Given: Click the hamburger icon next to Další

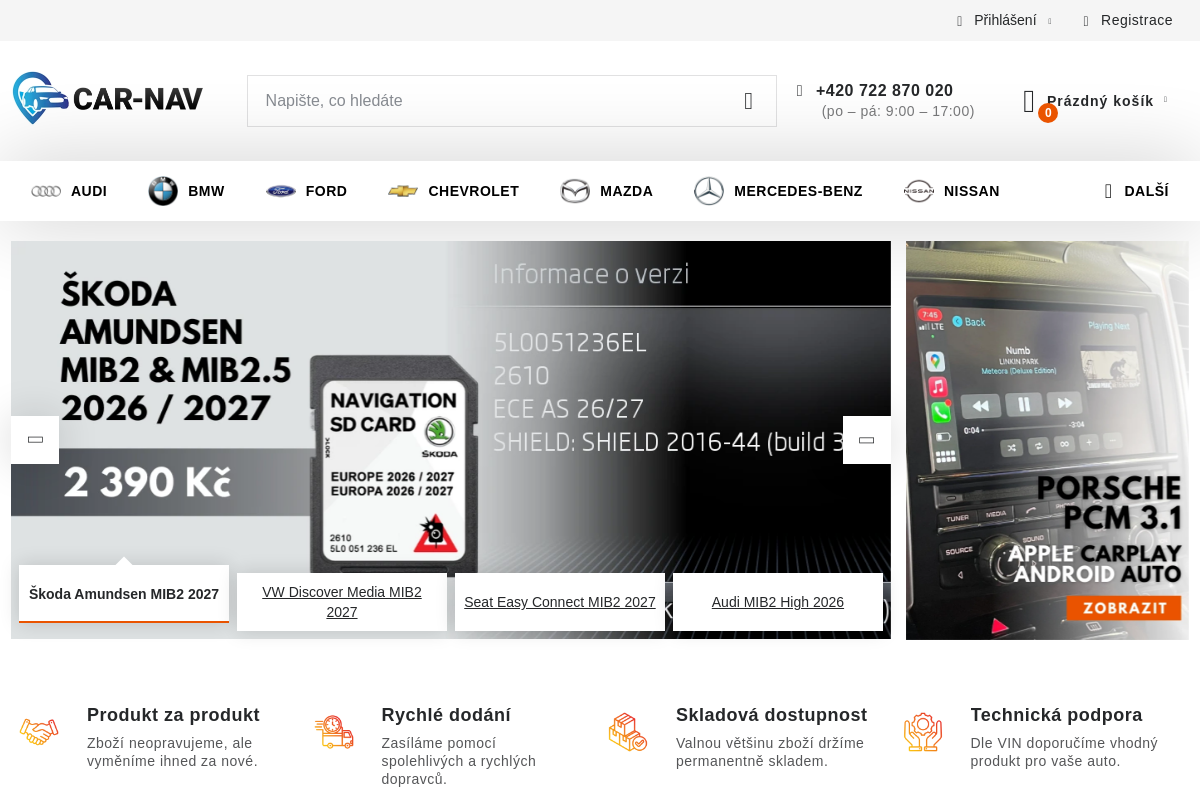Looking at the screenshot, I should (x=1108, y=191).
